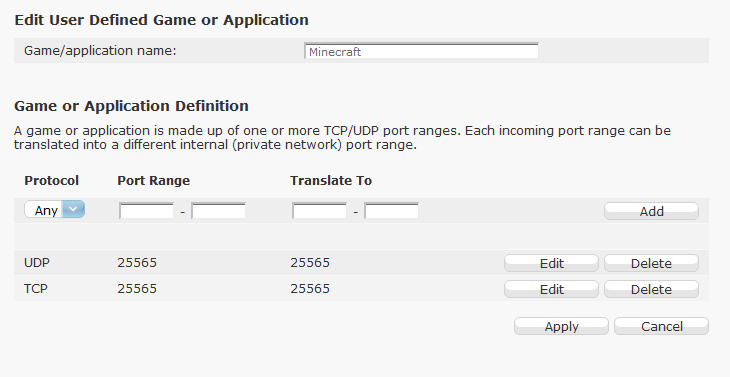Screen dimensions: 730x377
Task: Click UDP row Translate To value 25565
Action: (310, 263)
